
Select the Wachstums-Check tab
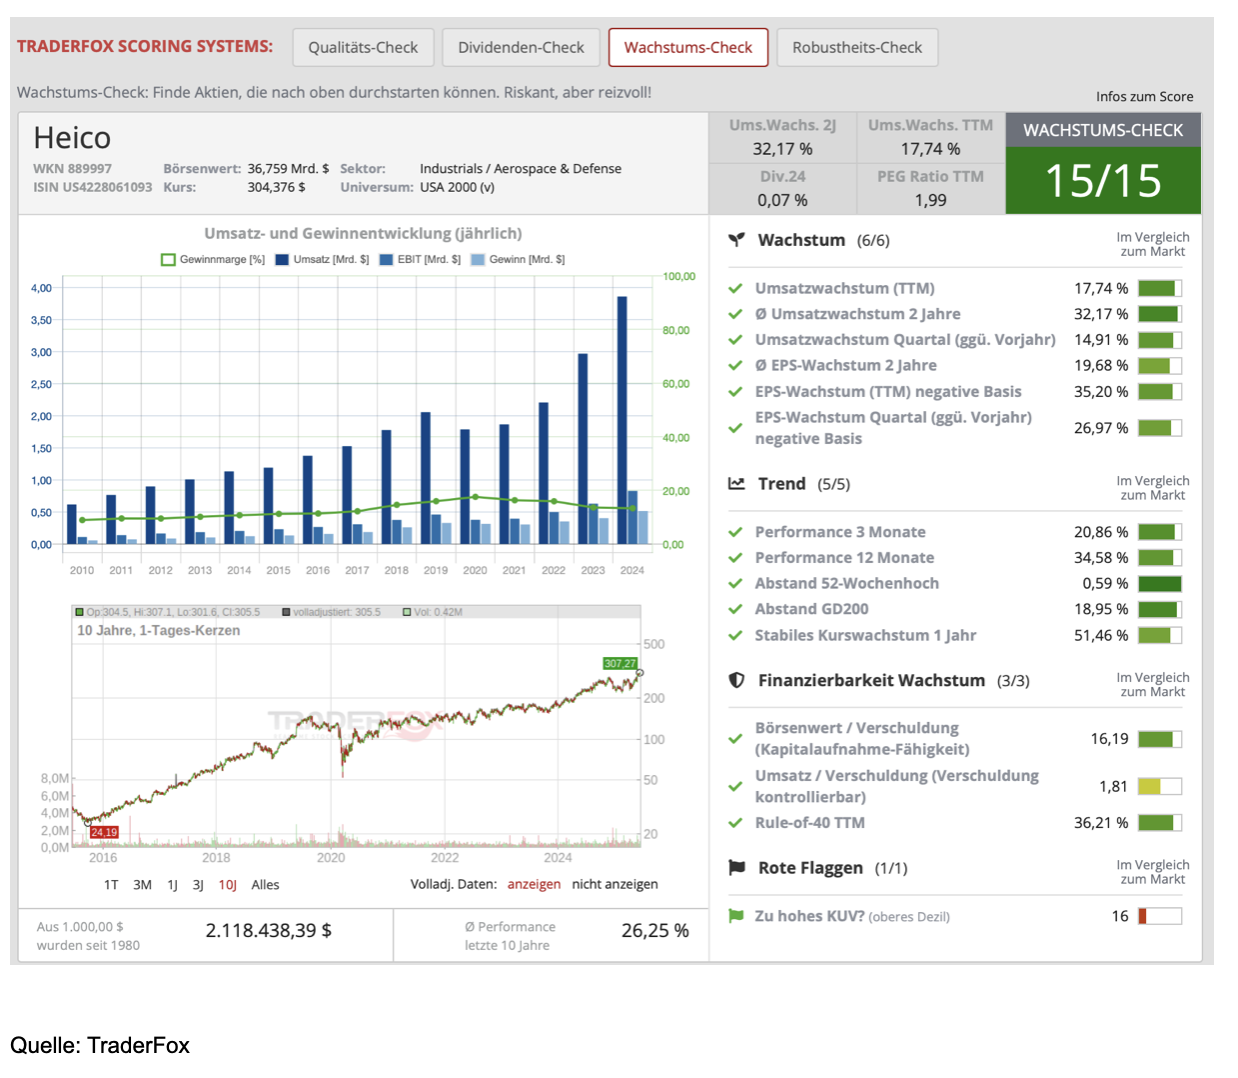[x=688, y=47]
